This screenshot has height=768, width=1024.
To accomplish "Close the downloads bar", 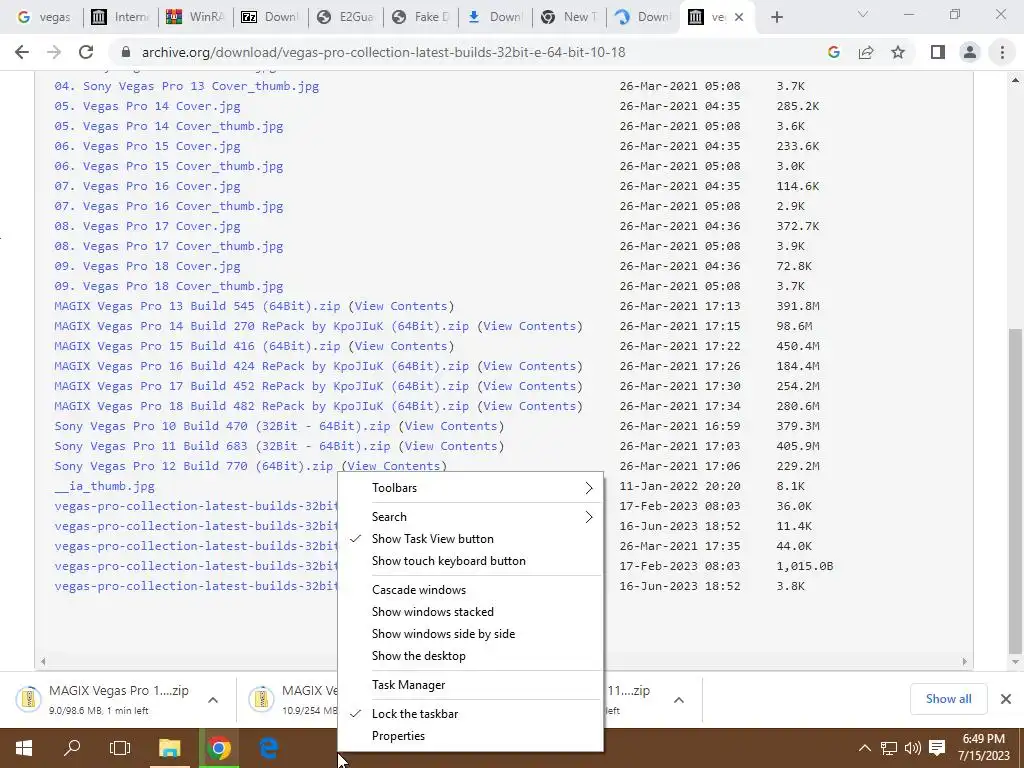I will tap(1006, 699).
